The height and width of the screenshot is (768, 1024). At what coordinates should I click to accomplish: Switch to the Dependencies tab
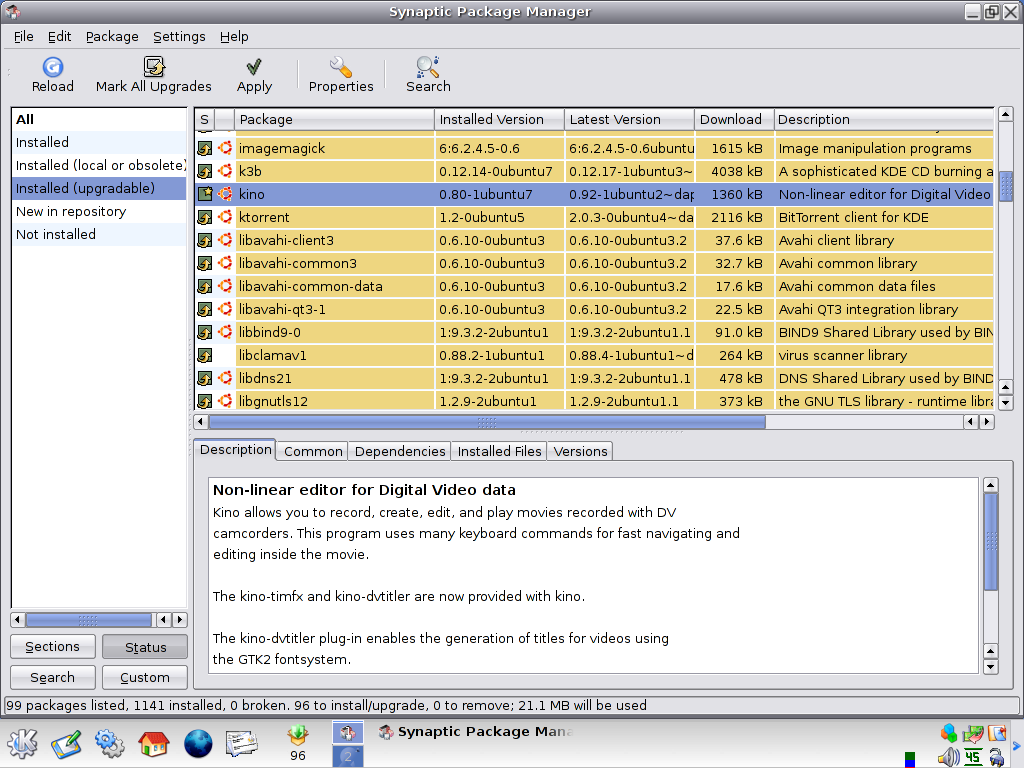[400, 451]
